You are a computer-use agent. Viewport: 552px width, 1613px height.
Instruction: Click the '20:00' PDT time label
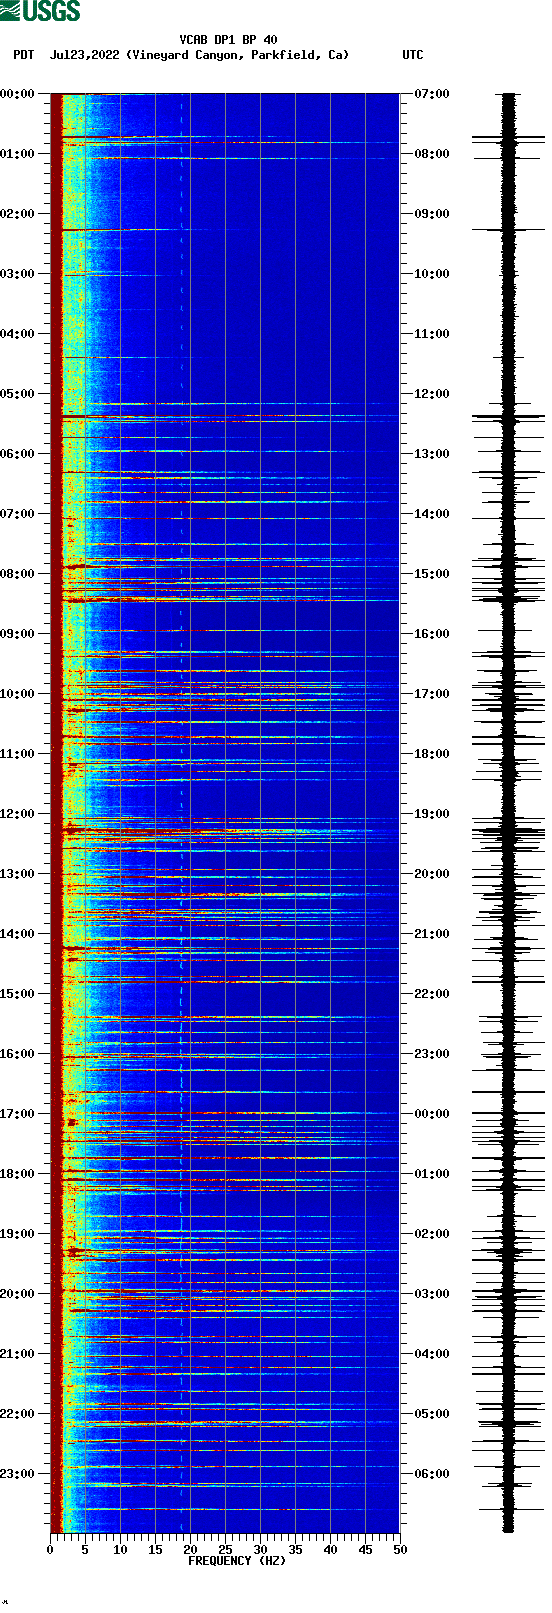(x=18, y=1294)
